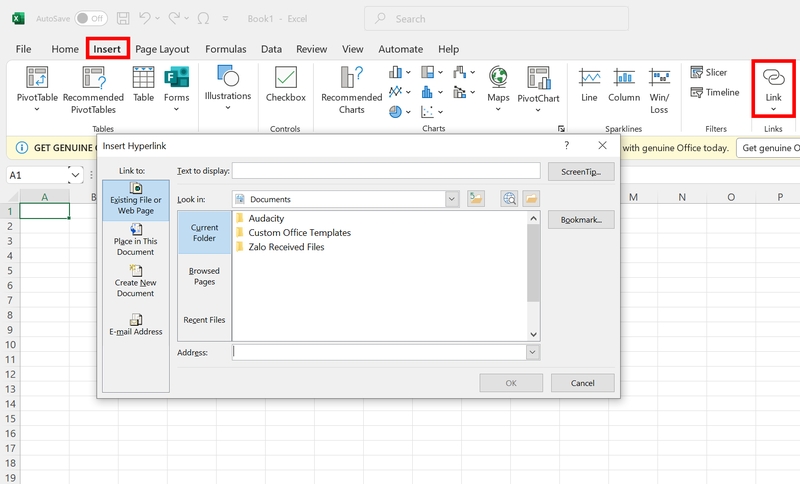Switch to the Page Layout tab
The image size is (800, 484).
[x=162, y=49]
